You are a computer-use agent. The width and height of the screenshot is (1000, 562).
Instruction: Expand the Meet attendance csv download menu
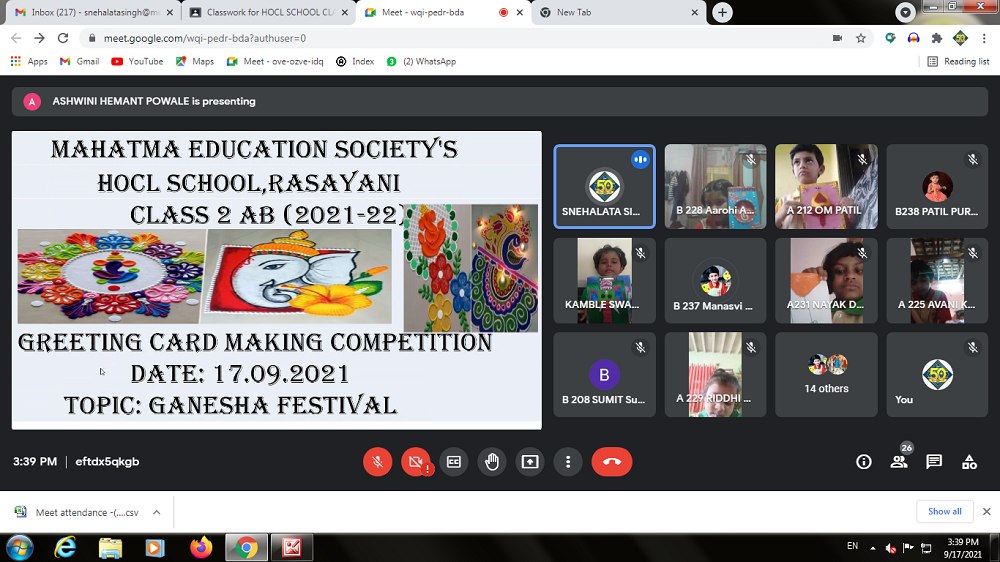[x=156, y=512]
